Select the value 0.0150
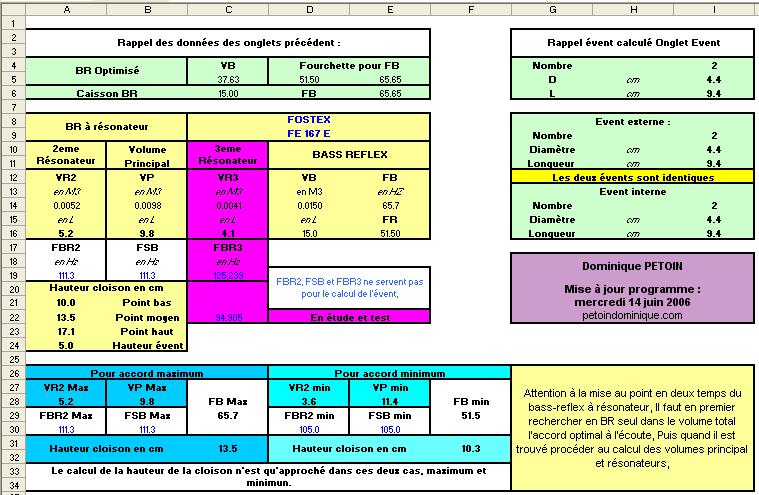Viewport: 759px width, 495px height. tap(309, 206)
